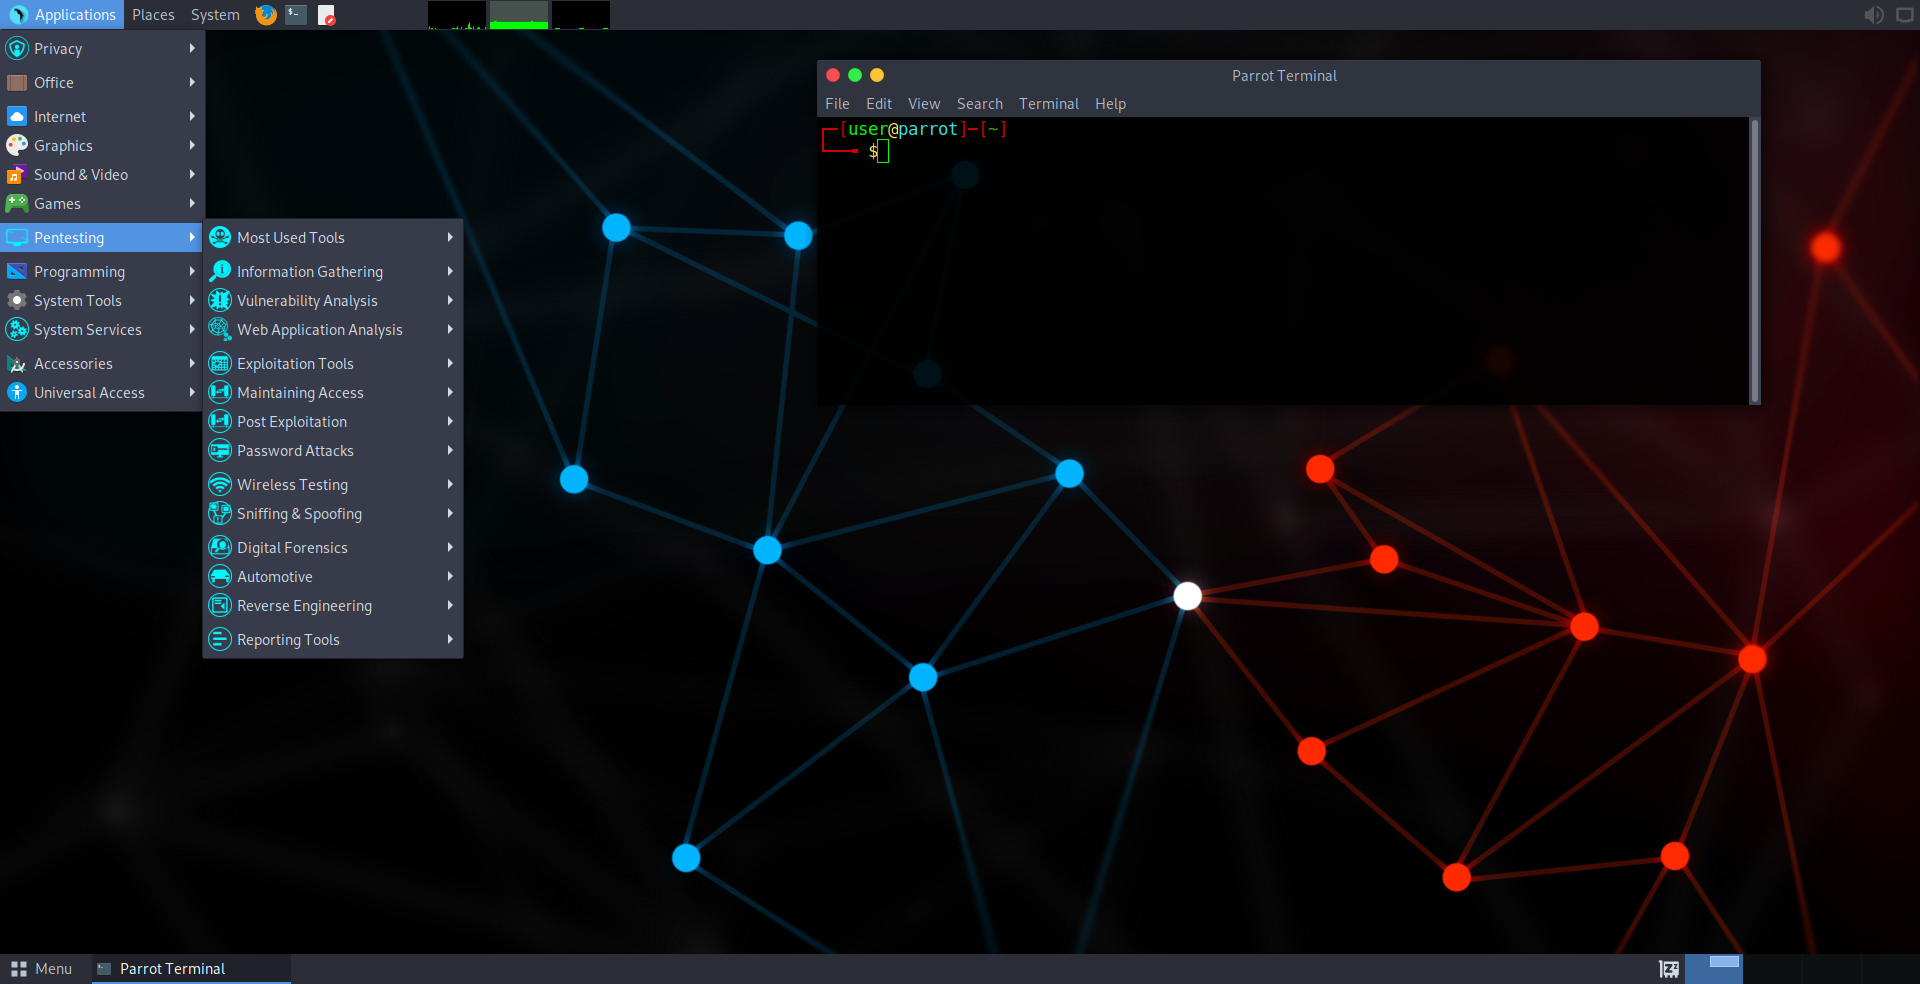Open the Digital Forensics tools category
Image resolution: width=1920 pixels, height=984 pixels.
pyautogui.click(x=290, y=547)
